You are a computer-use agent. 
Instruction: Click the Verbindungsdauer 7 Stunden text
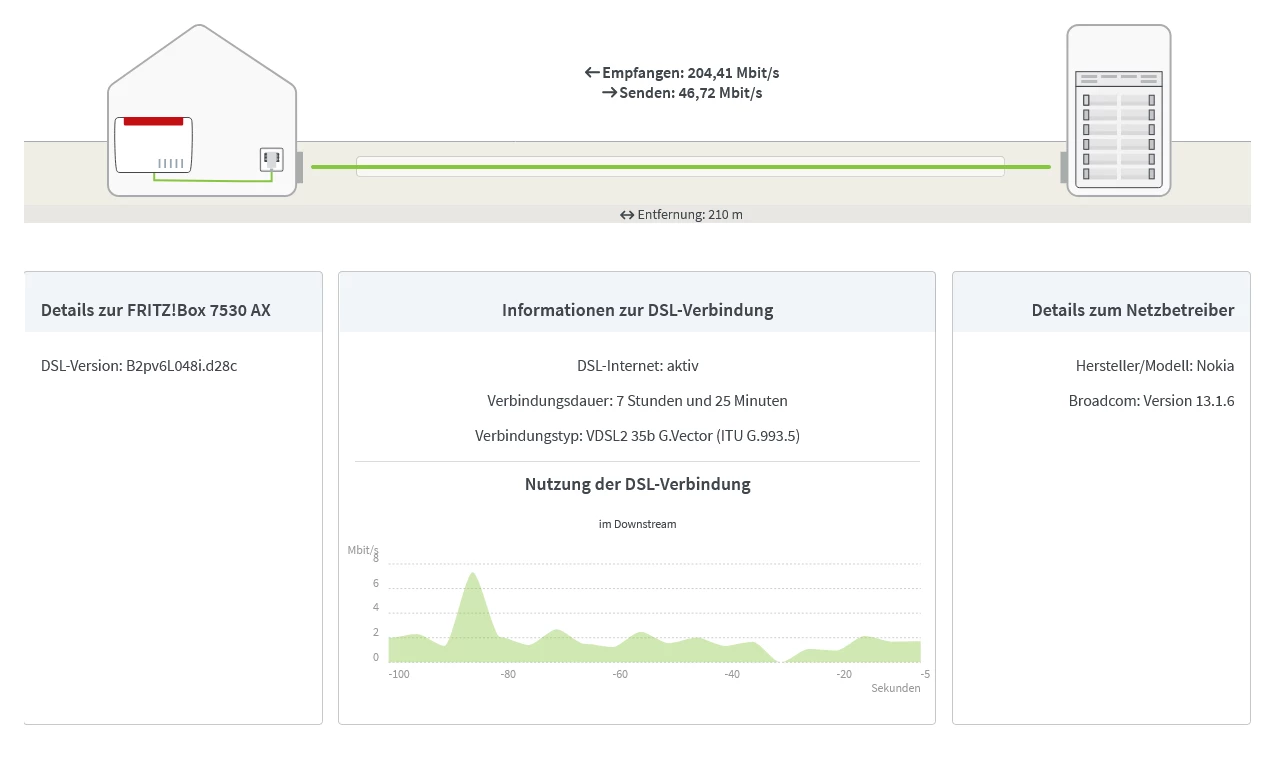[637, 401]
